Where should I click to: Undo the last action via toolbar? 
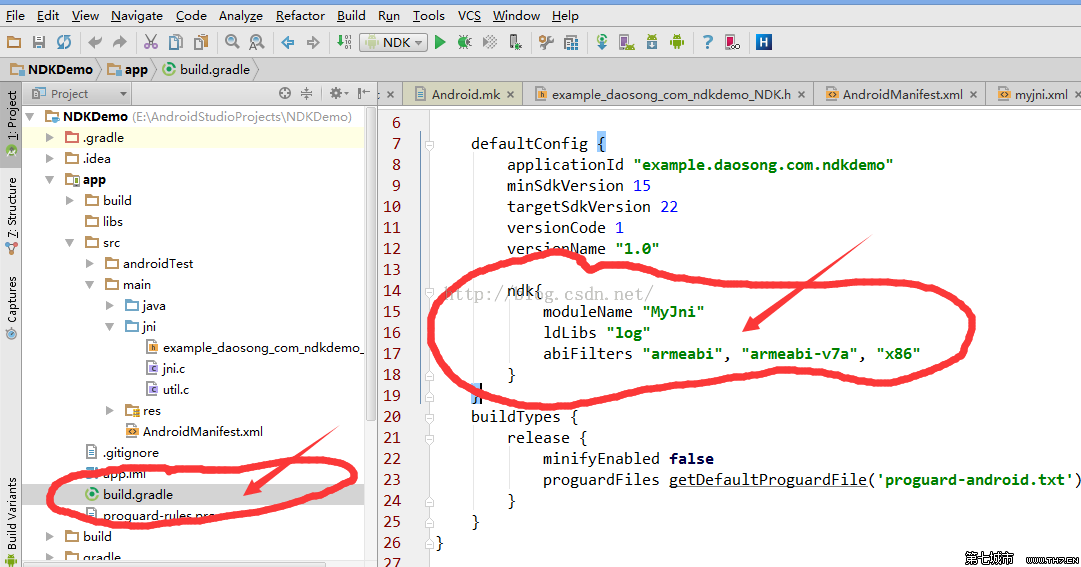pyautogui.click(x=94, y=43)
